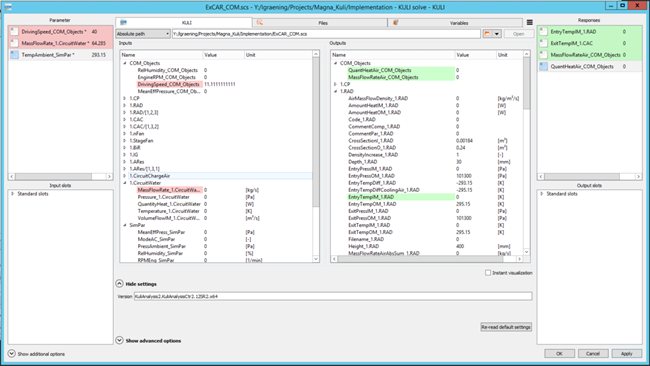Open the Absolute path dropdown

143,34
